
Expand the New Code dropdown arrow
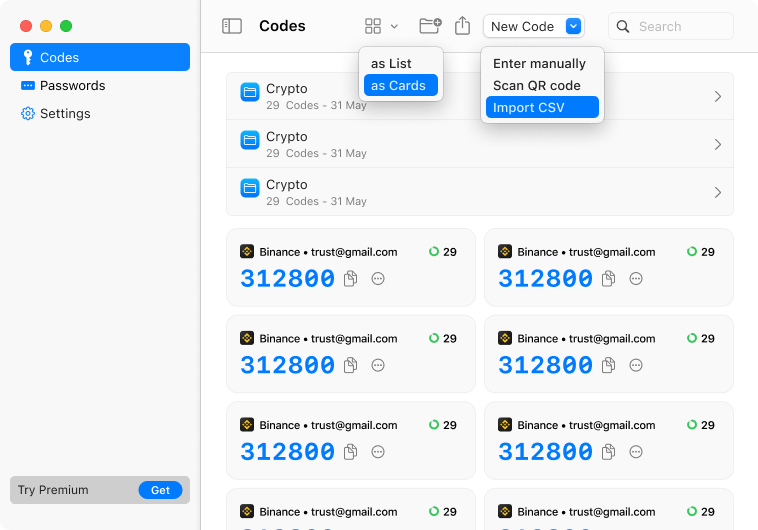coord(573,27)
